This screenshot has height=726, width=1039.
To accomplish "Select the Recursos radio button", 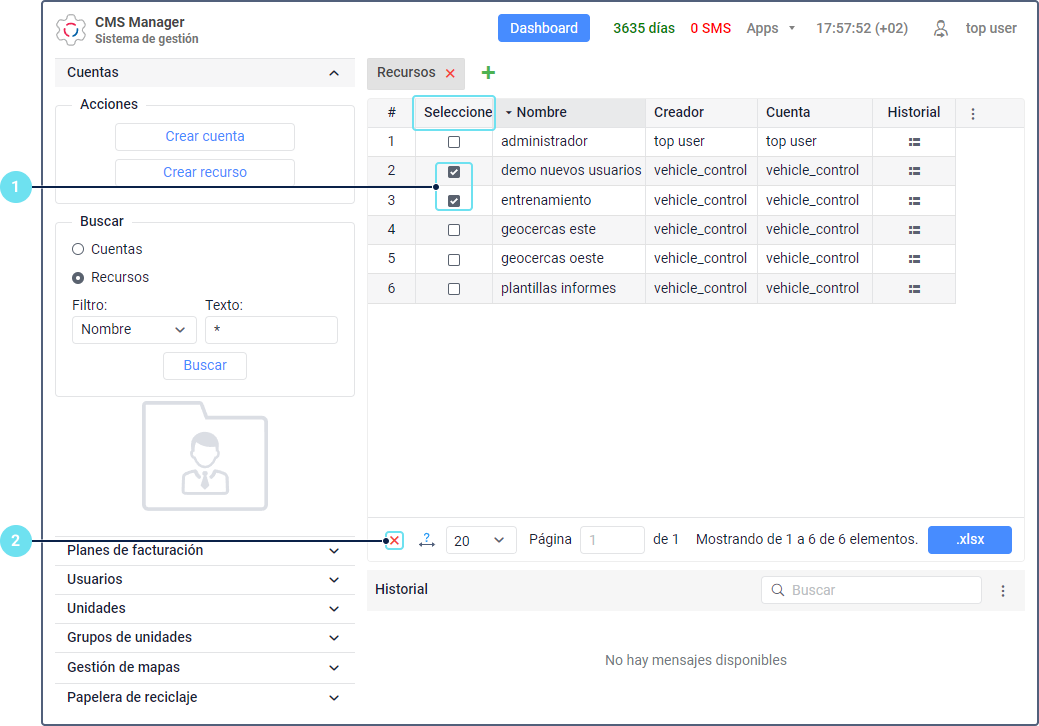I will click(x=78, y=278).
